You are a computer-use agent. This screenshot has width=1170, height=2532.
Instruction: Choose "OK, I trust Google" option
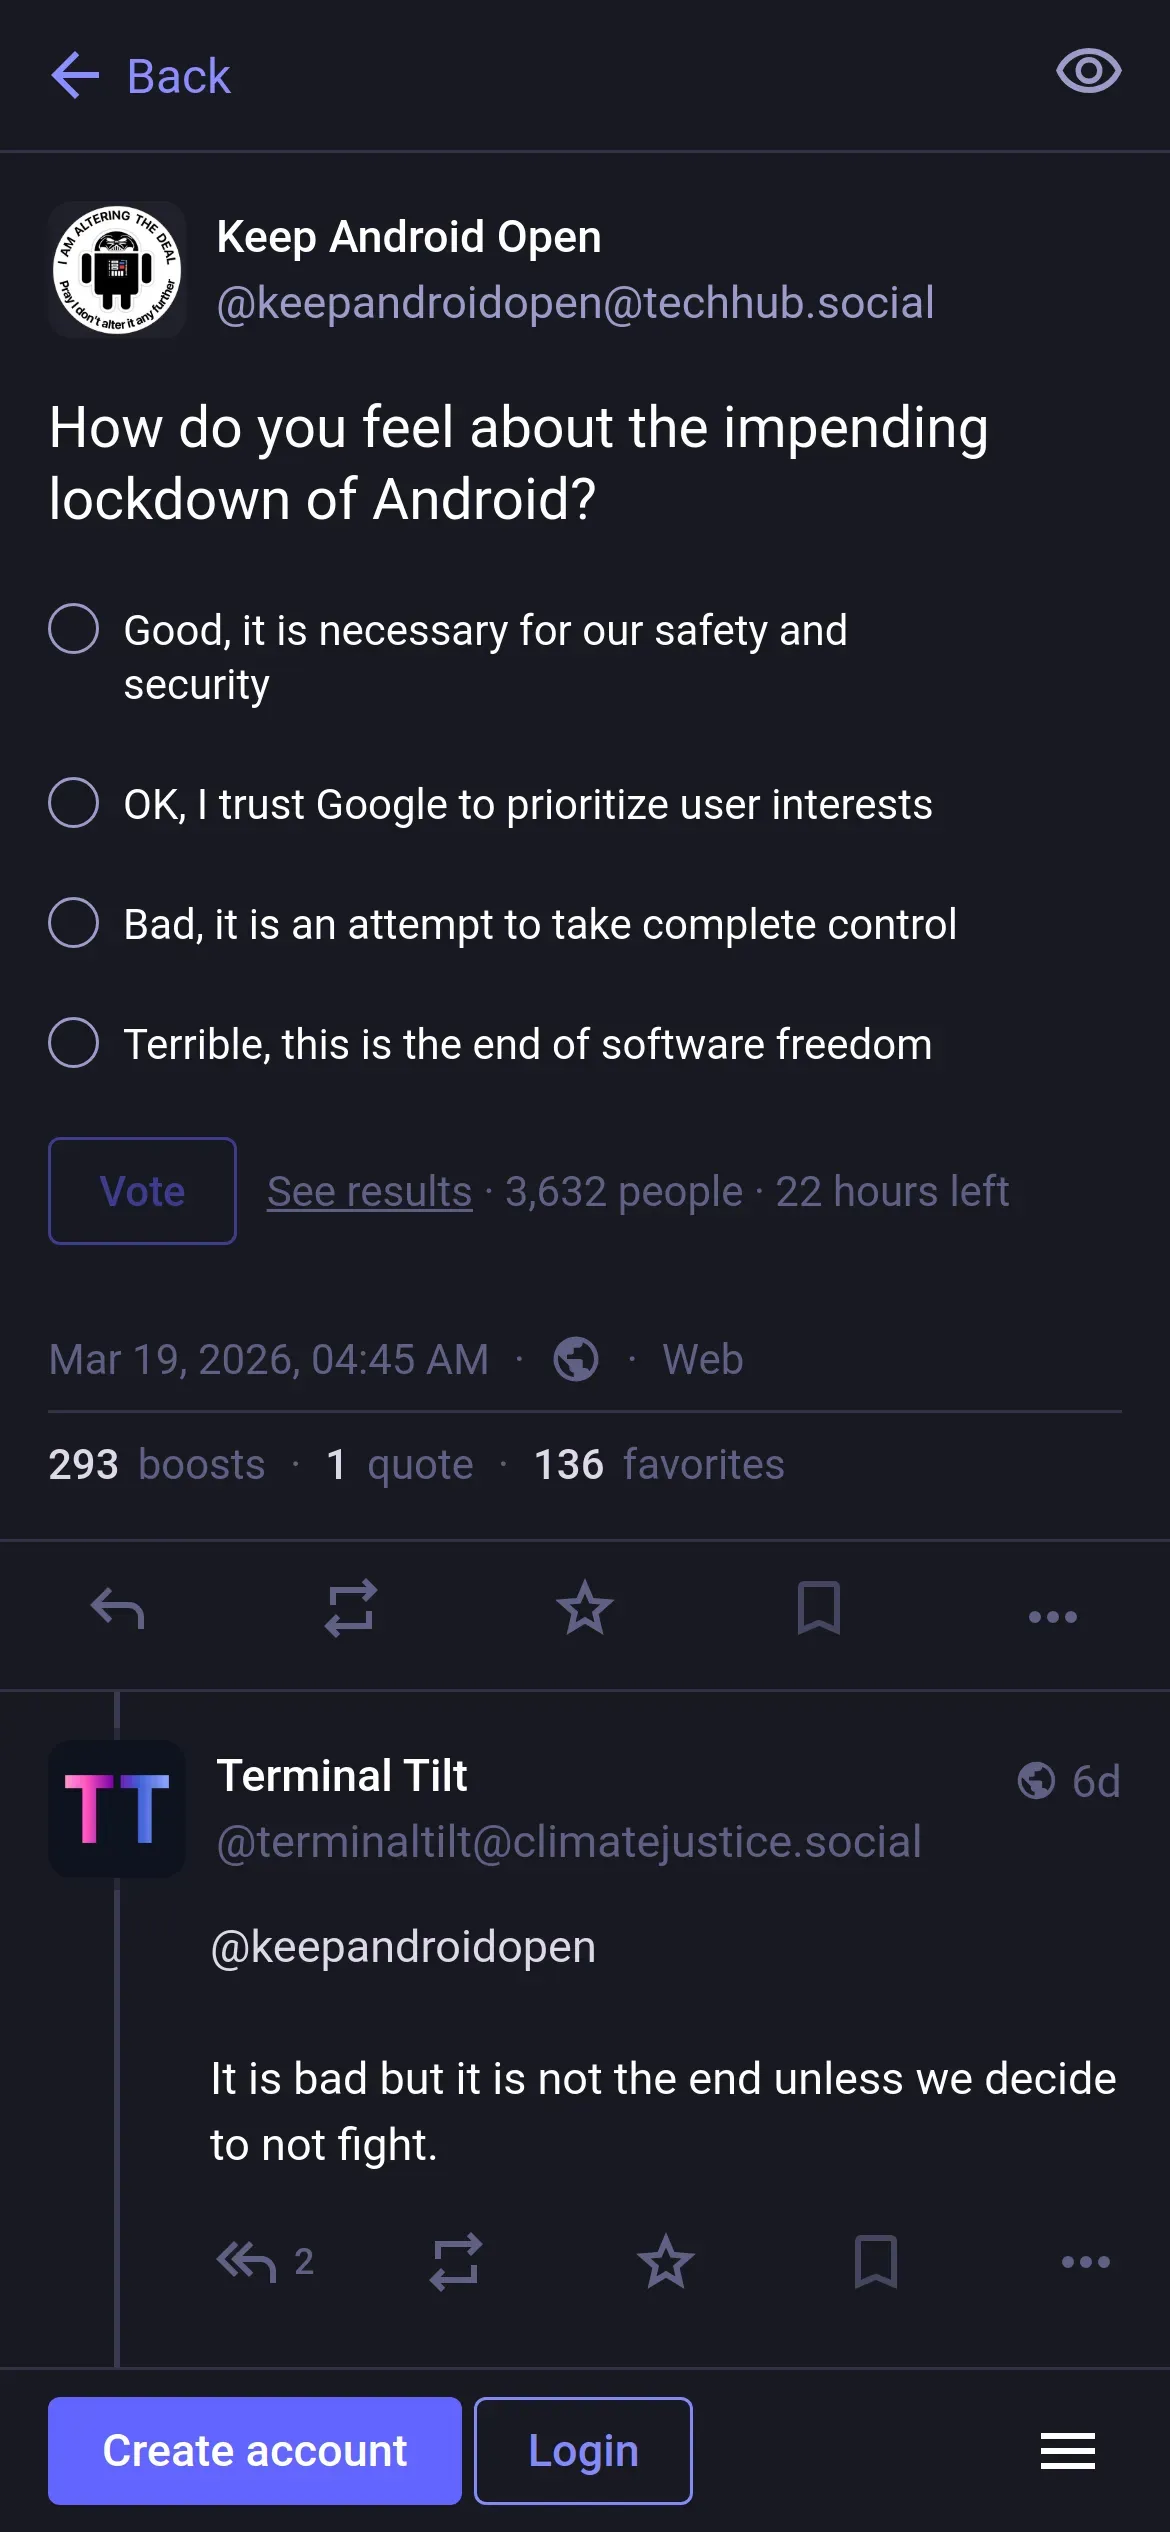tap(74, 803)
